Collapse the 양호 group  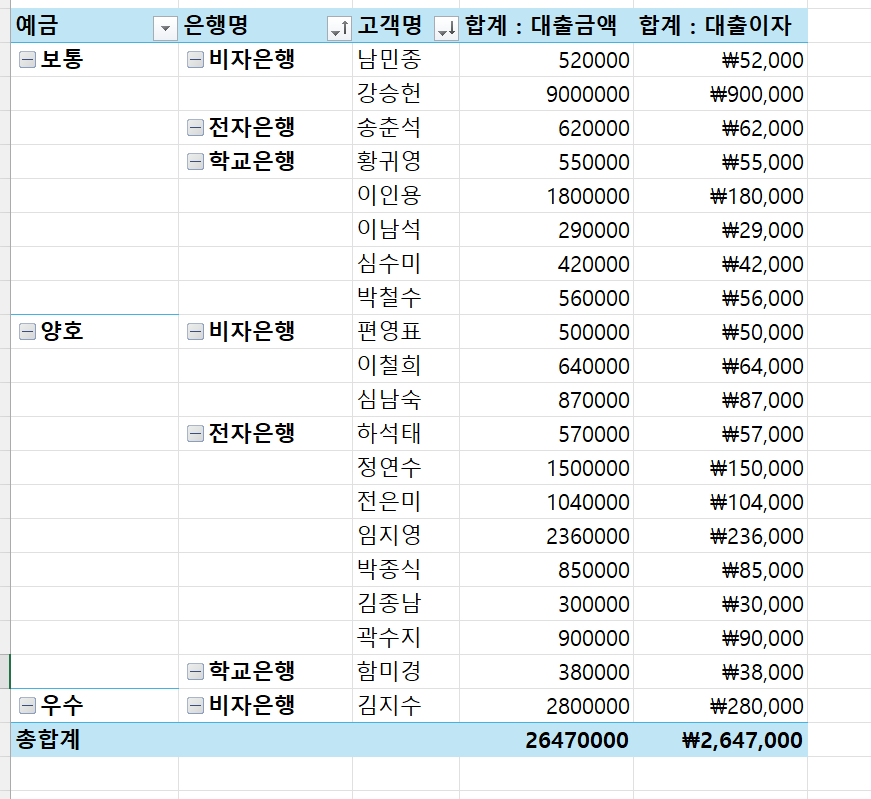click(28, 332)
